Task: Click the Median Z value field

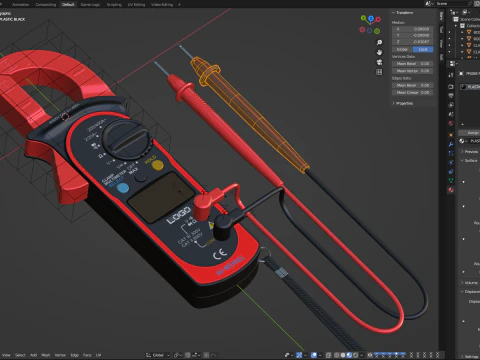Action: point(413,42)
